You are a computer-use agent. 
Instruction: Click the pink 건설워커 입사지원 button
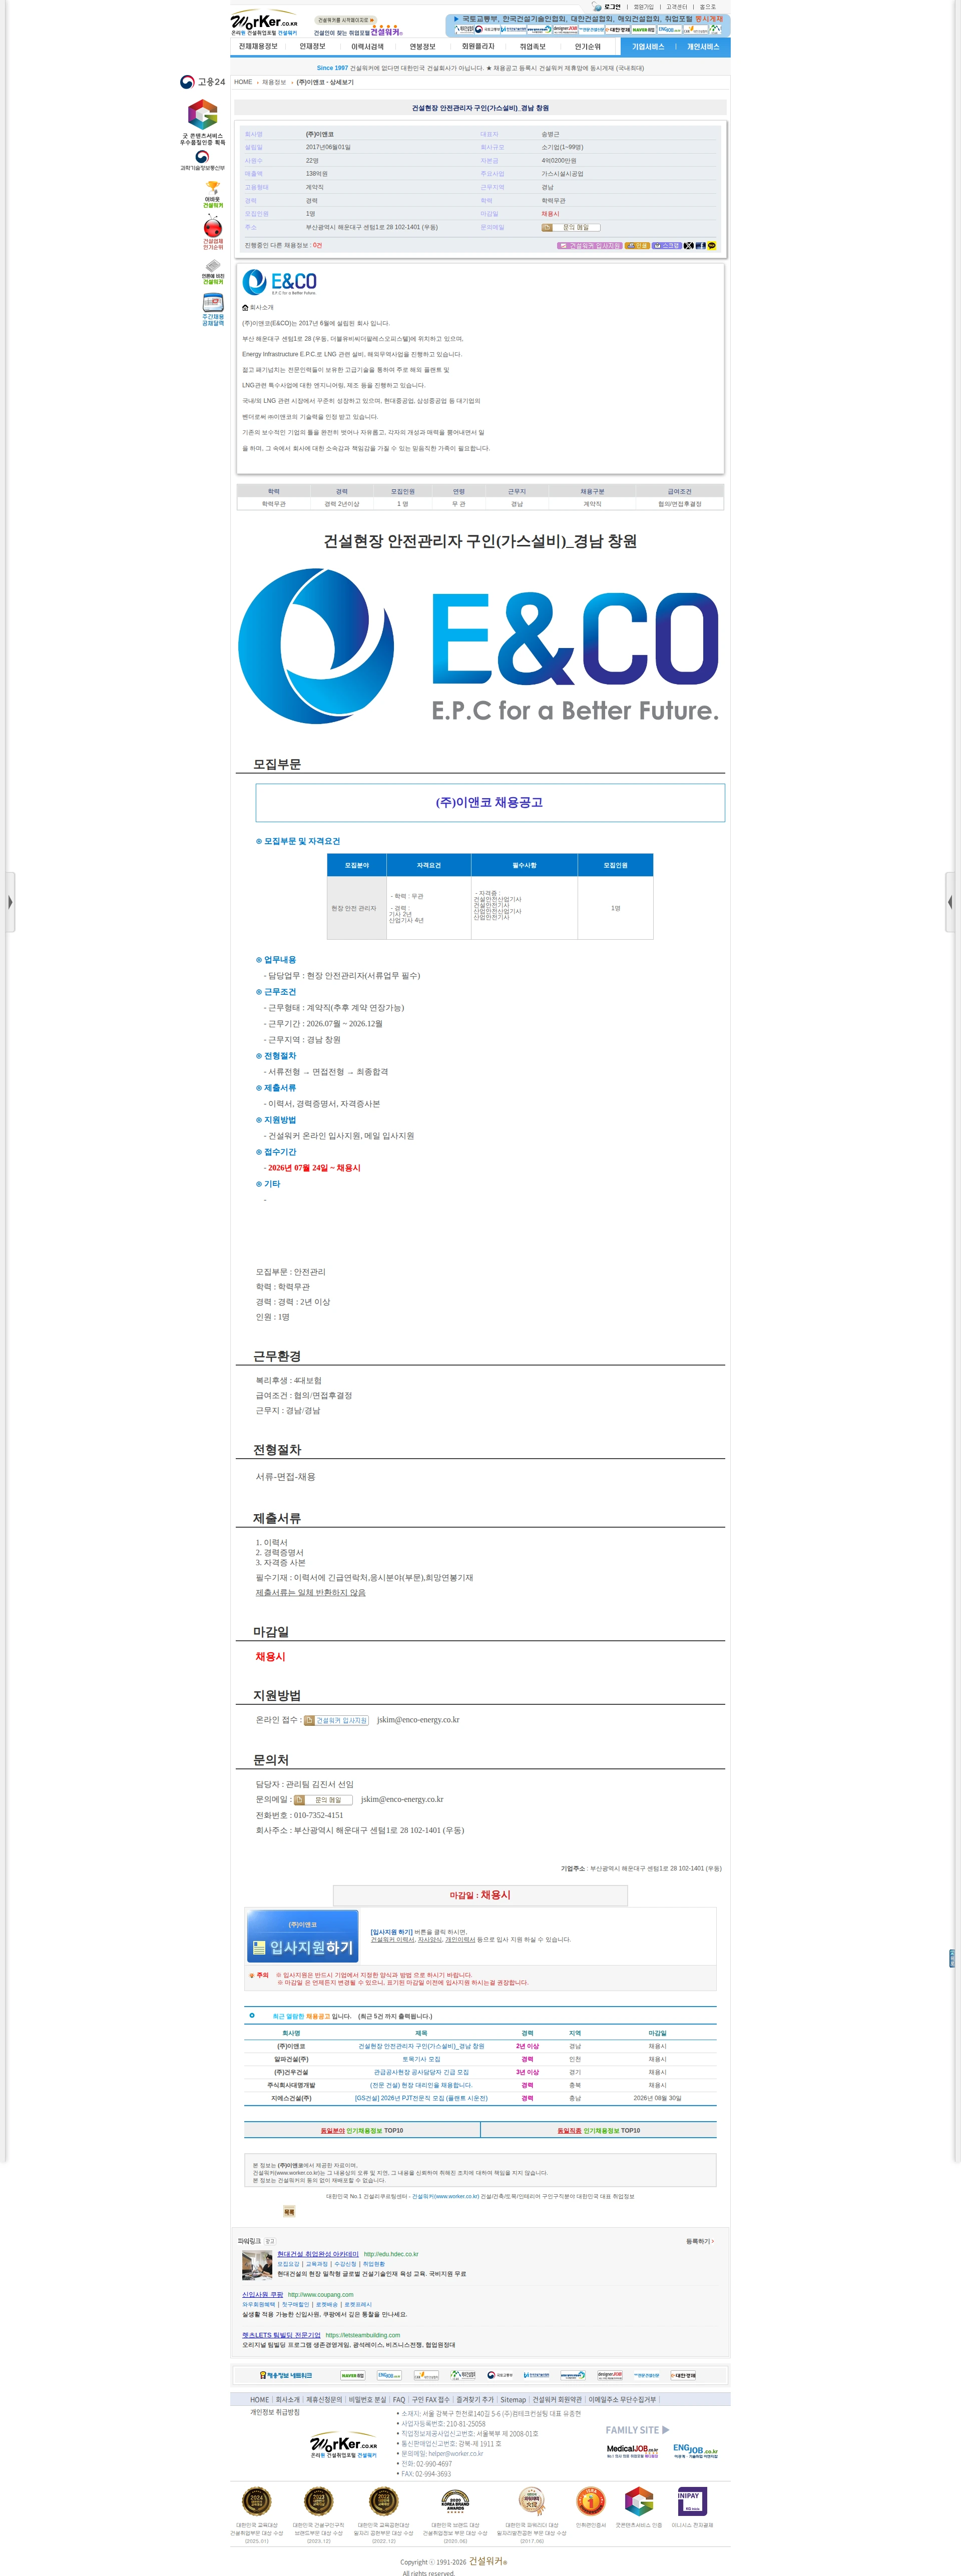pos(590,245)
